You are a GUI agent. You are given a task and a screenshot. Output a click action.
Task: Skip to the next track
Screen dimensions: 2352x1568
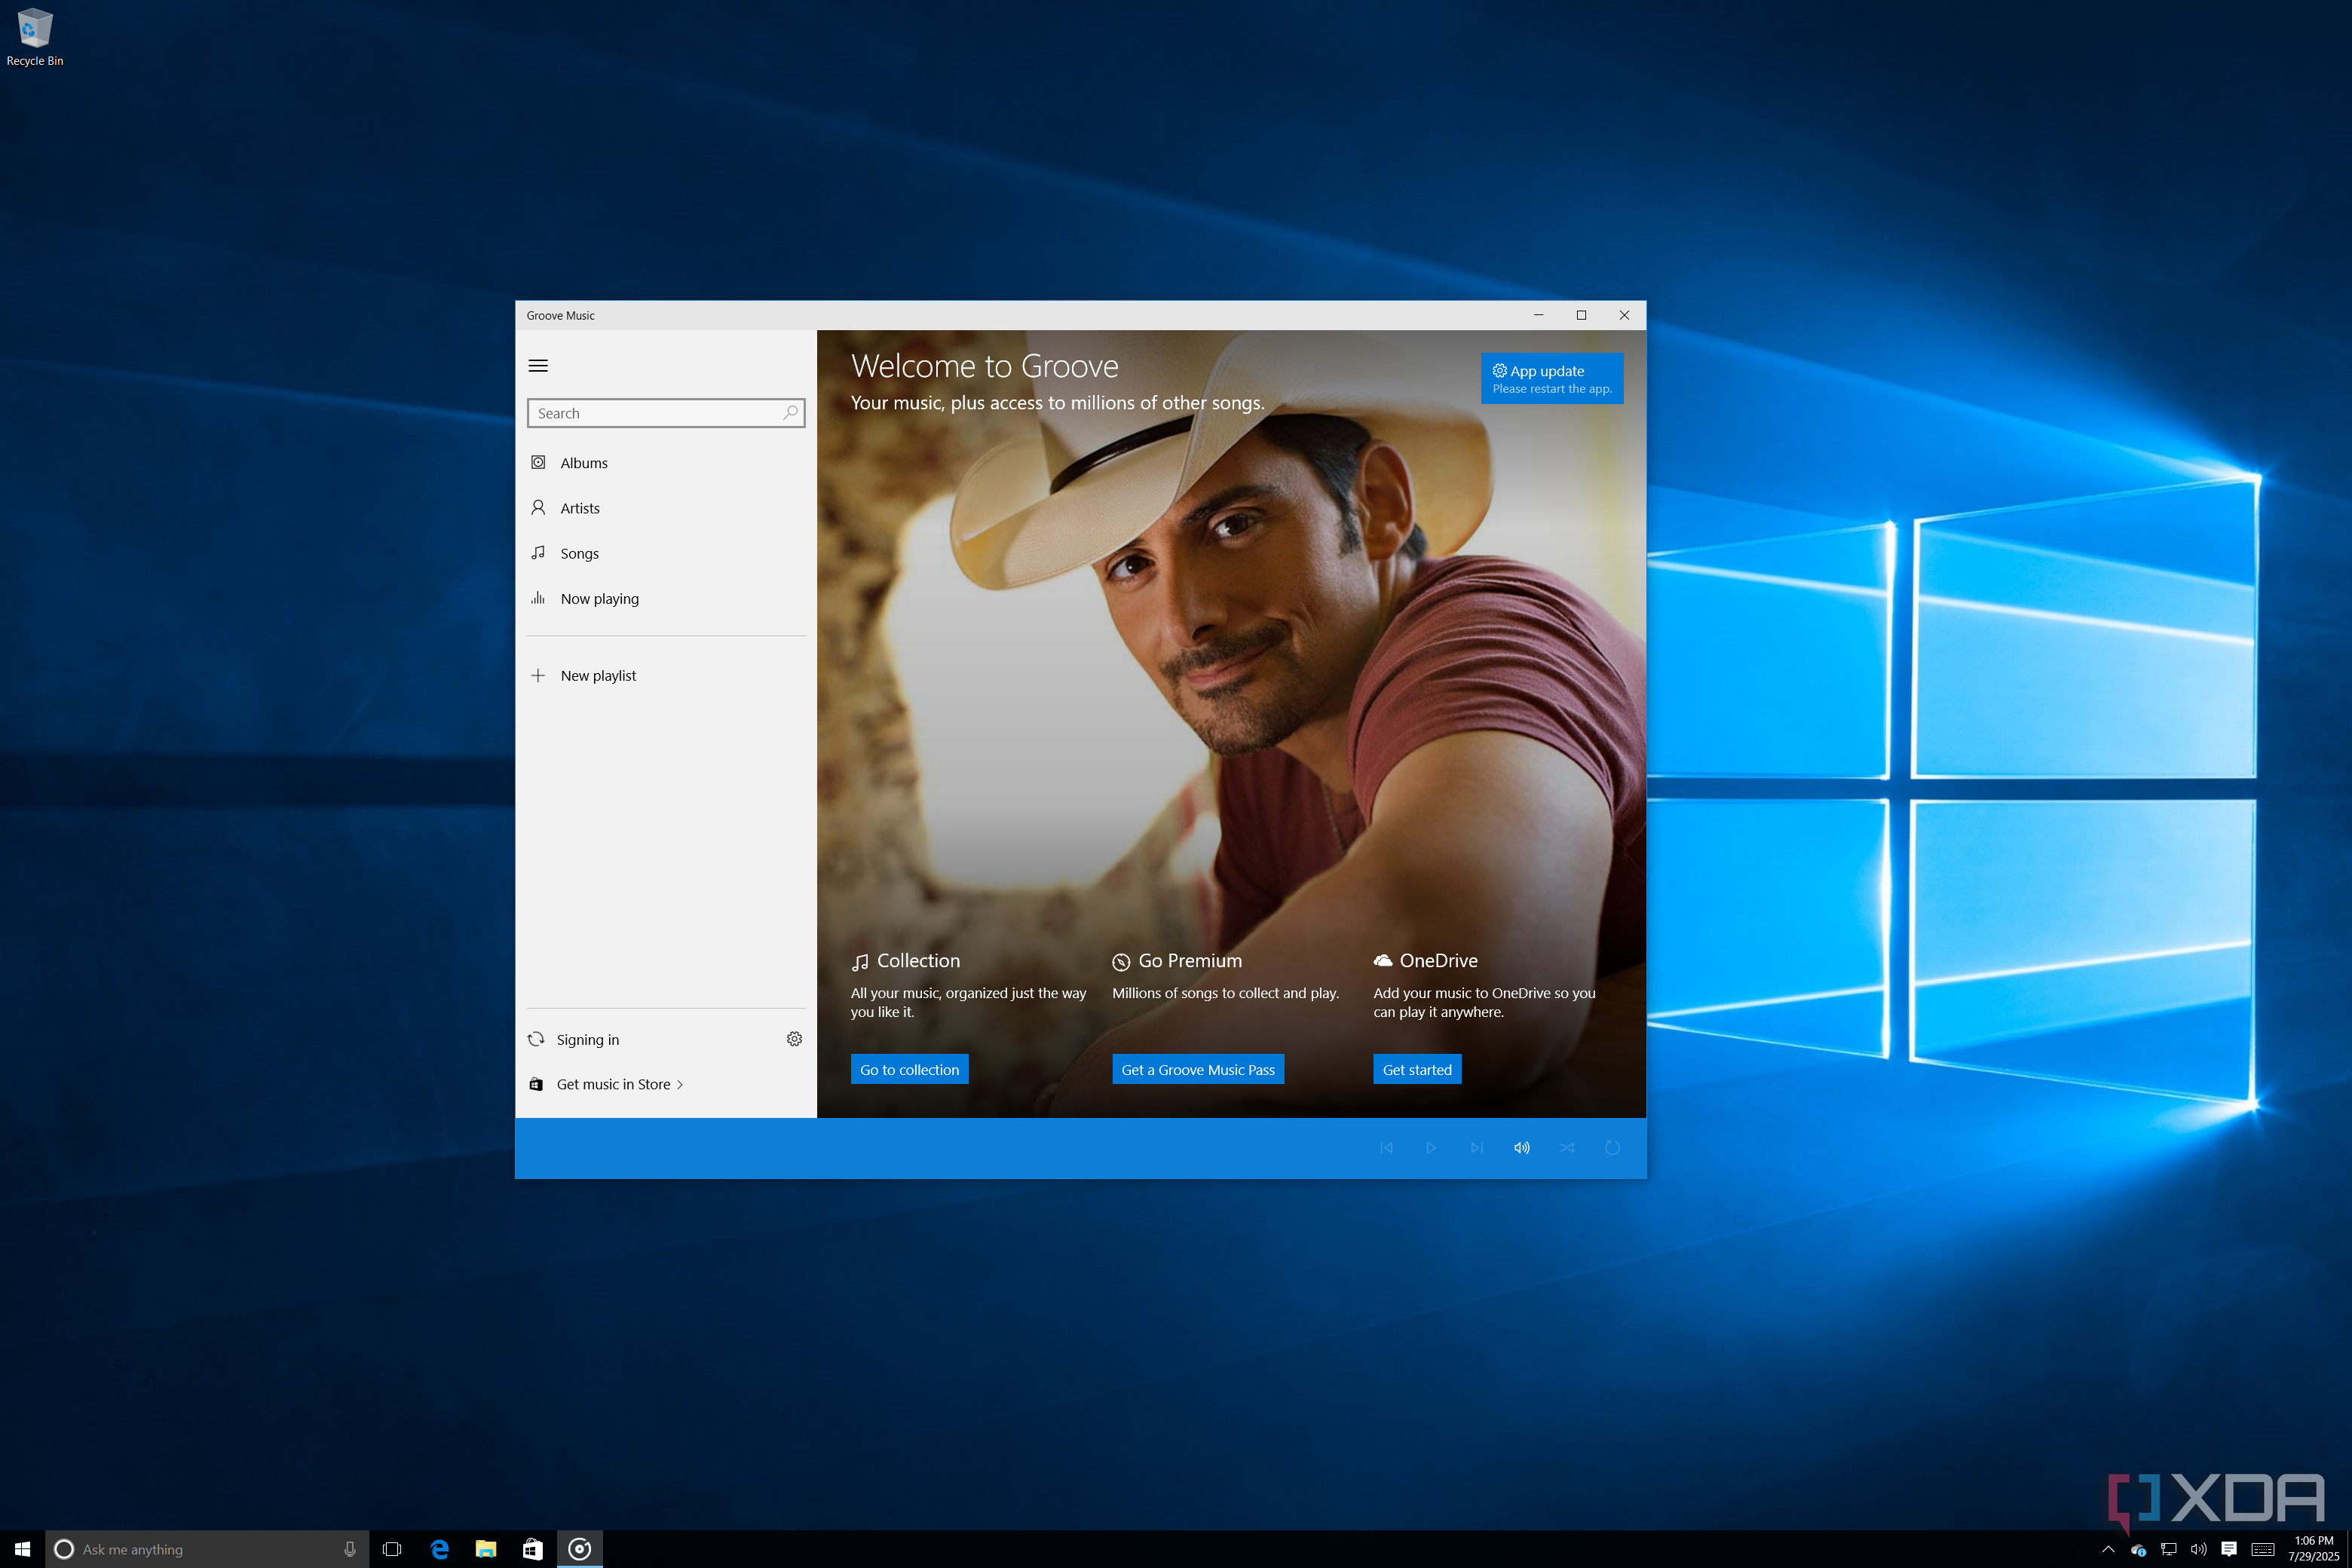1477,1147
